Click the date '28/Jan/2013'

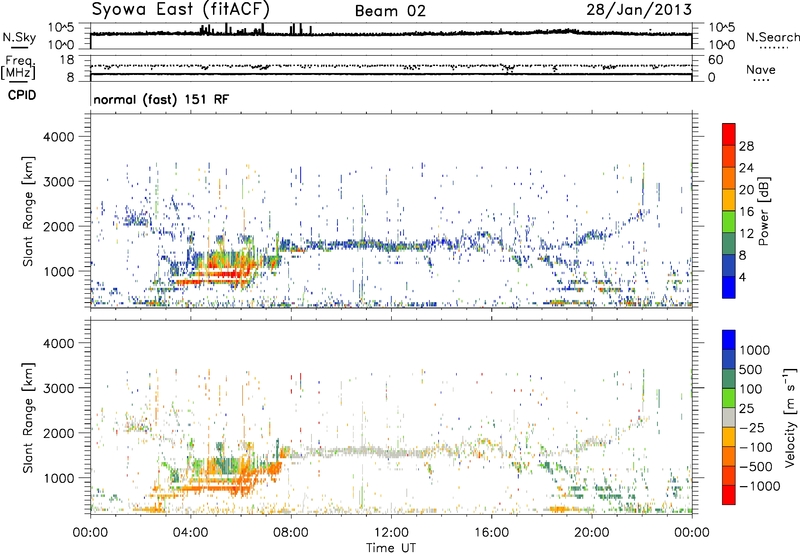click(x=639, y=10)
